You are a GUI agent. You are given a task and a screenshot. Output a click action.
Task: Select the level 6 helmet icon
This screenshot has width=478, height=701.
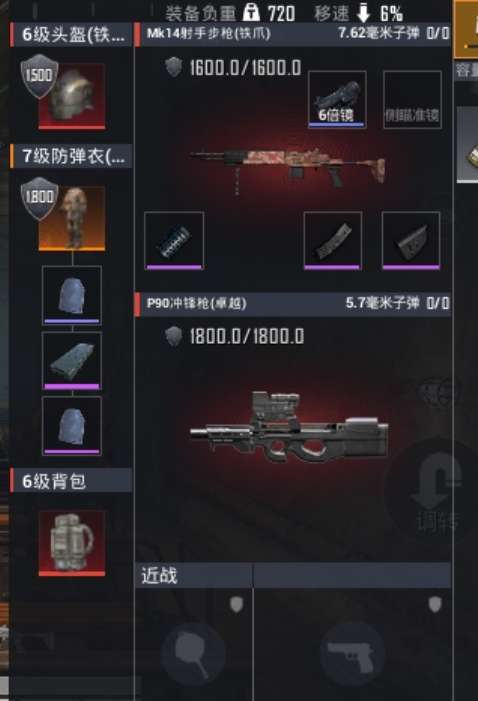72,96
